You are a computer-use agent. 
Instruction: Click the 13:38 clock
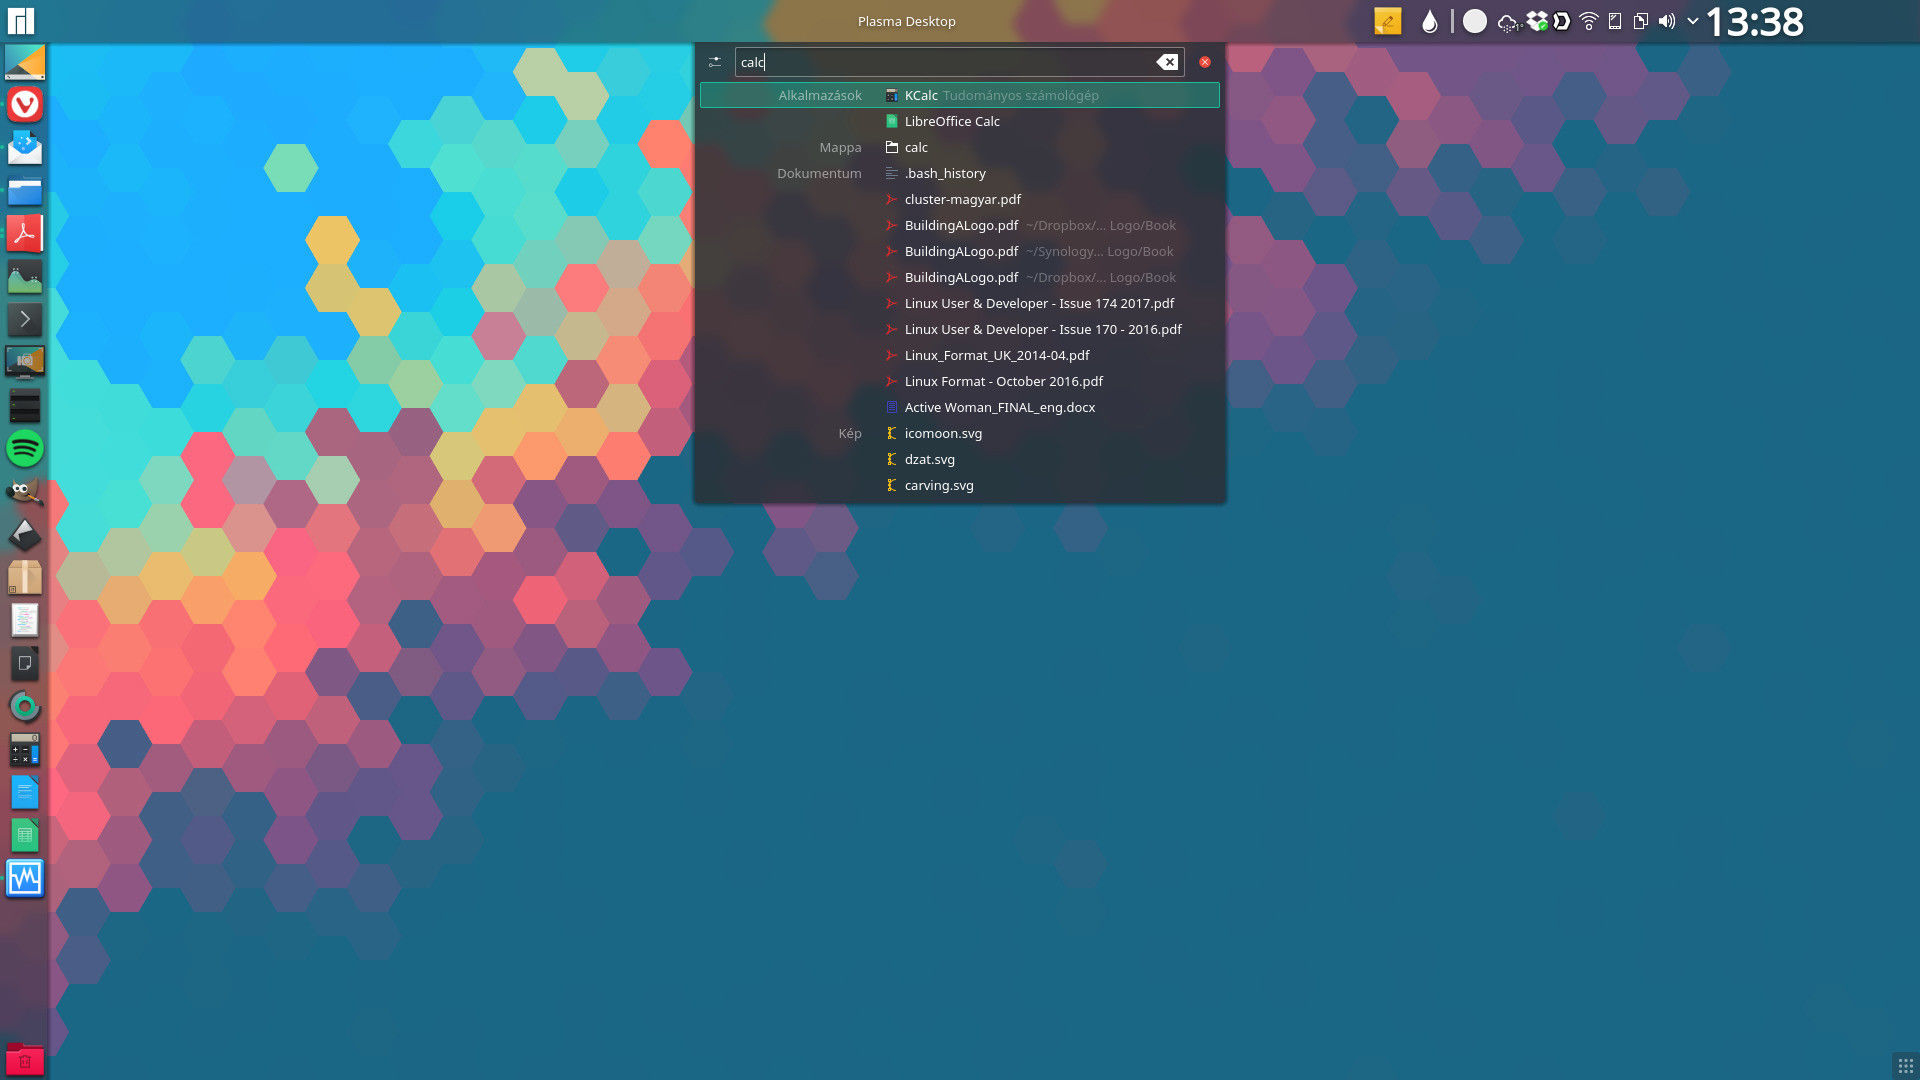click(x=1755, y=22)
